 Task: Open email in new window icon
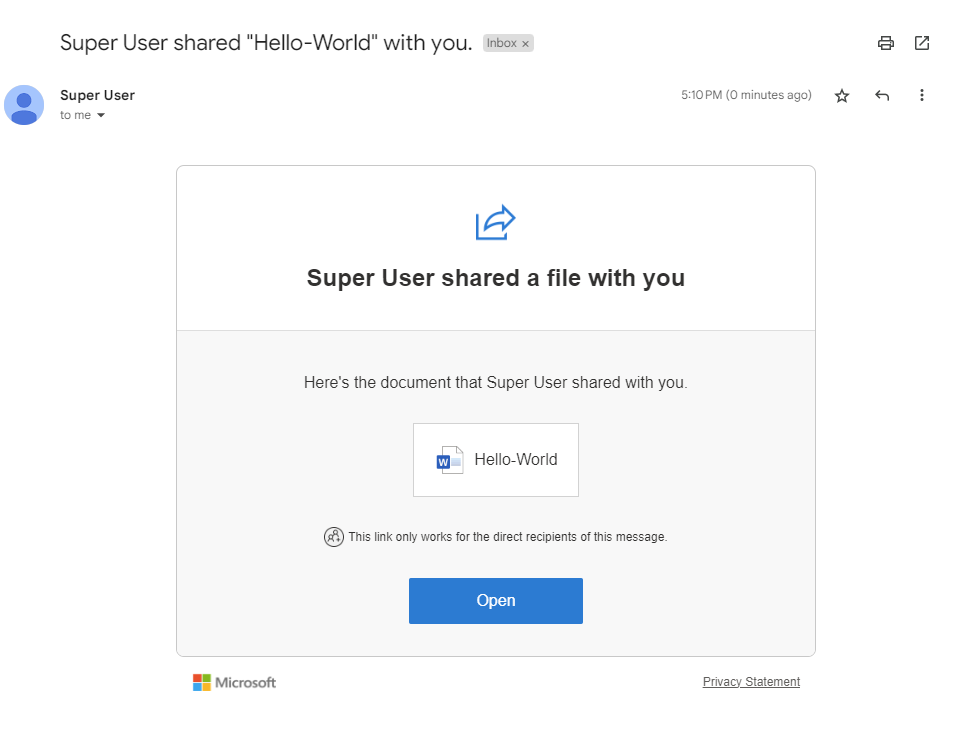922,43
